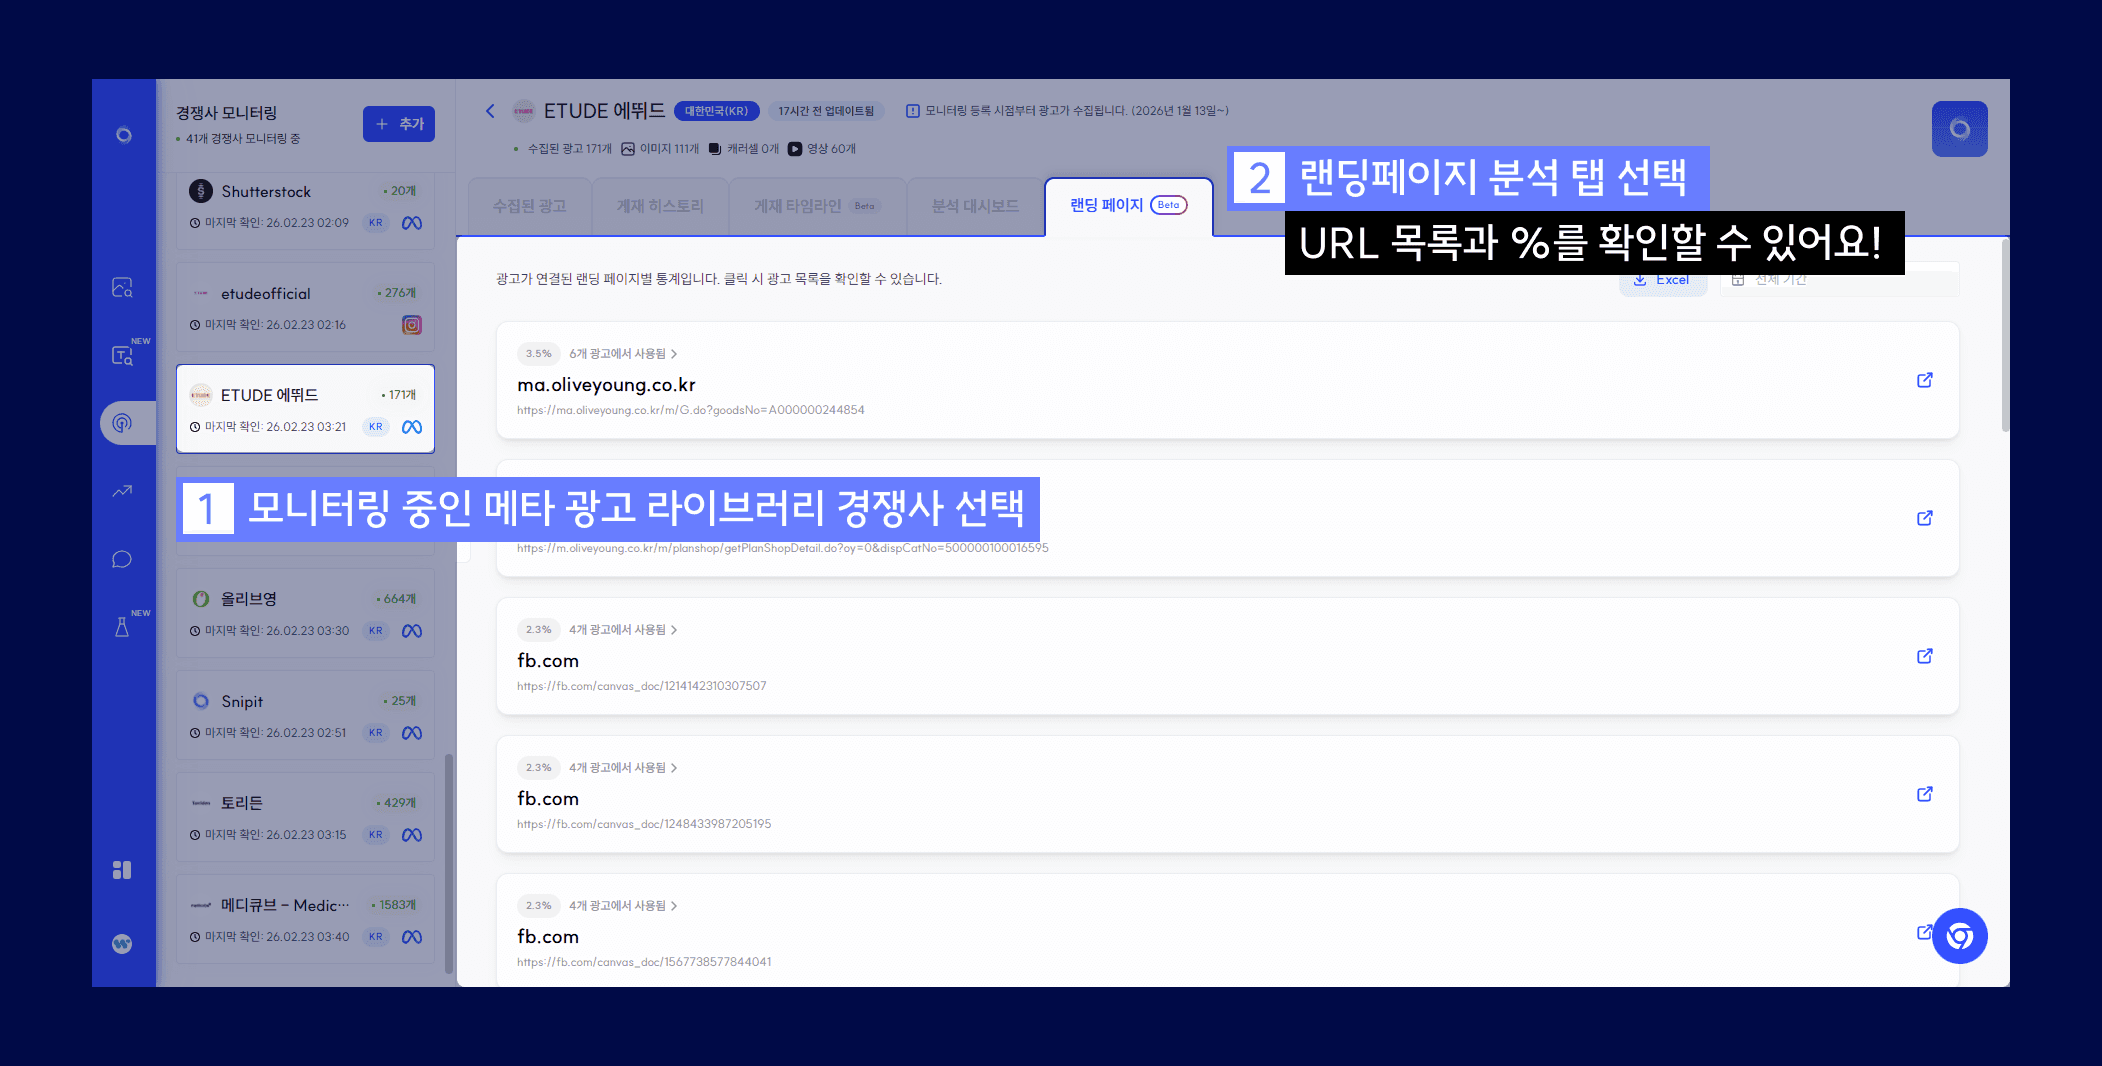Viewport: 2102px width, 1066px height.
Task: Click the Meta icon on the Snipit card
Action: 412,733
